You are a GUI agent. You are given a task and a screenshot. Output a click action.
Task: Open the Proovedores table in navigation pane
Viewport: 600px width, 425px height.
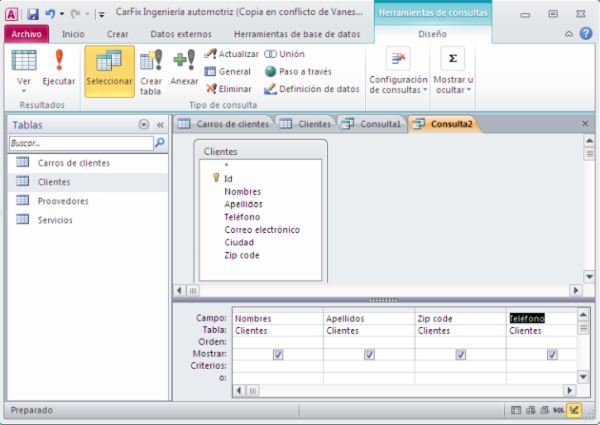tap(63, 201)
